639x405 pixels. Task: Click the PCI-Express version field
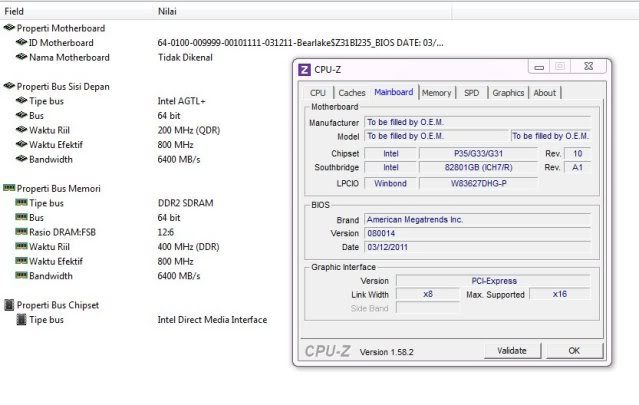493,281
